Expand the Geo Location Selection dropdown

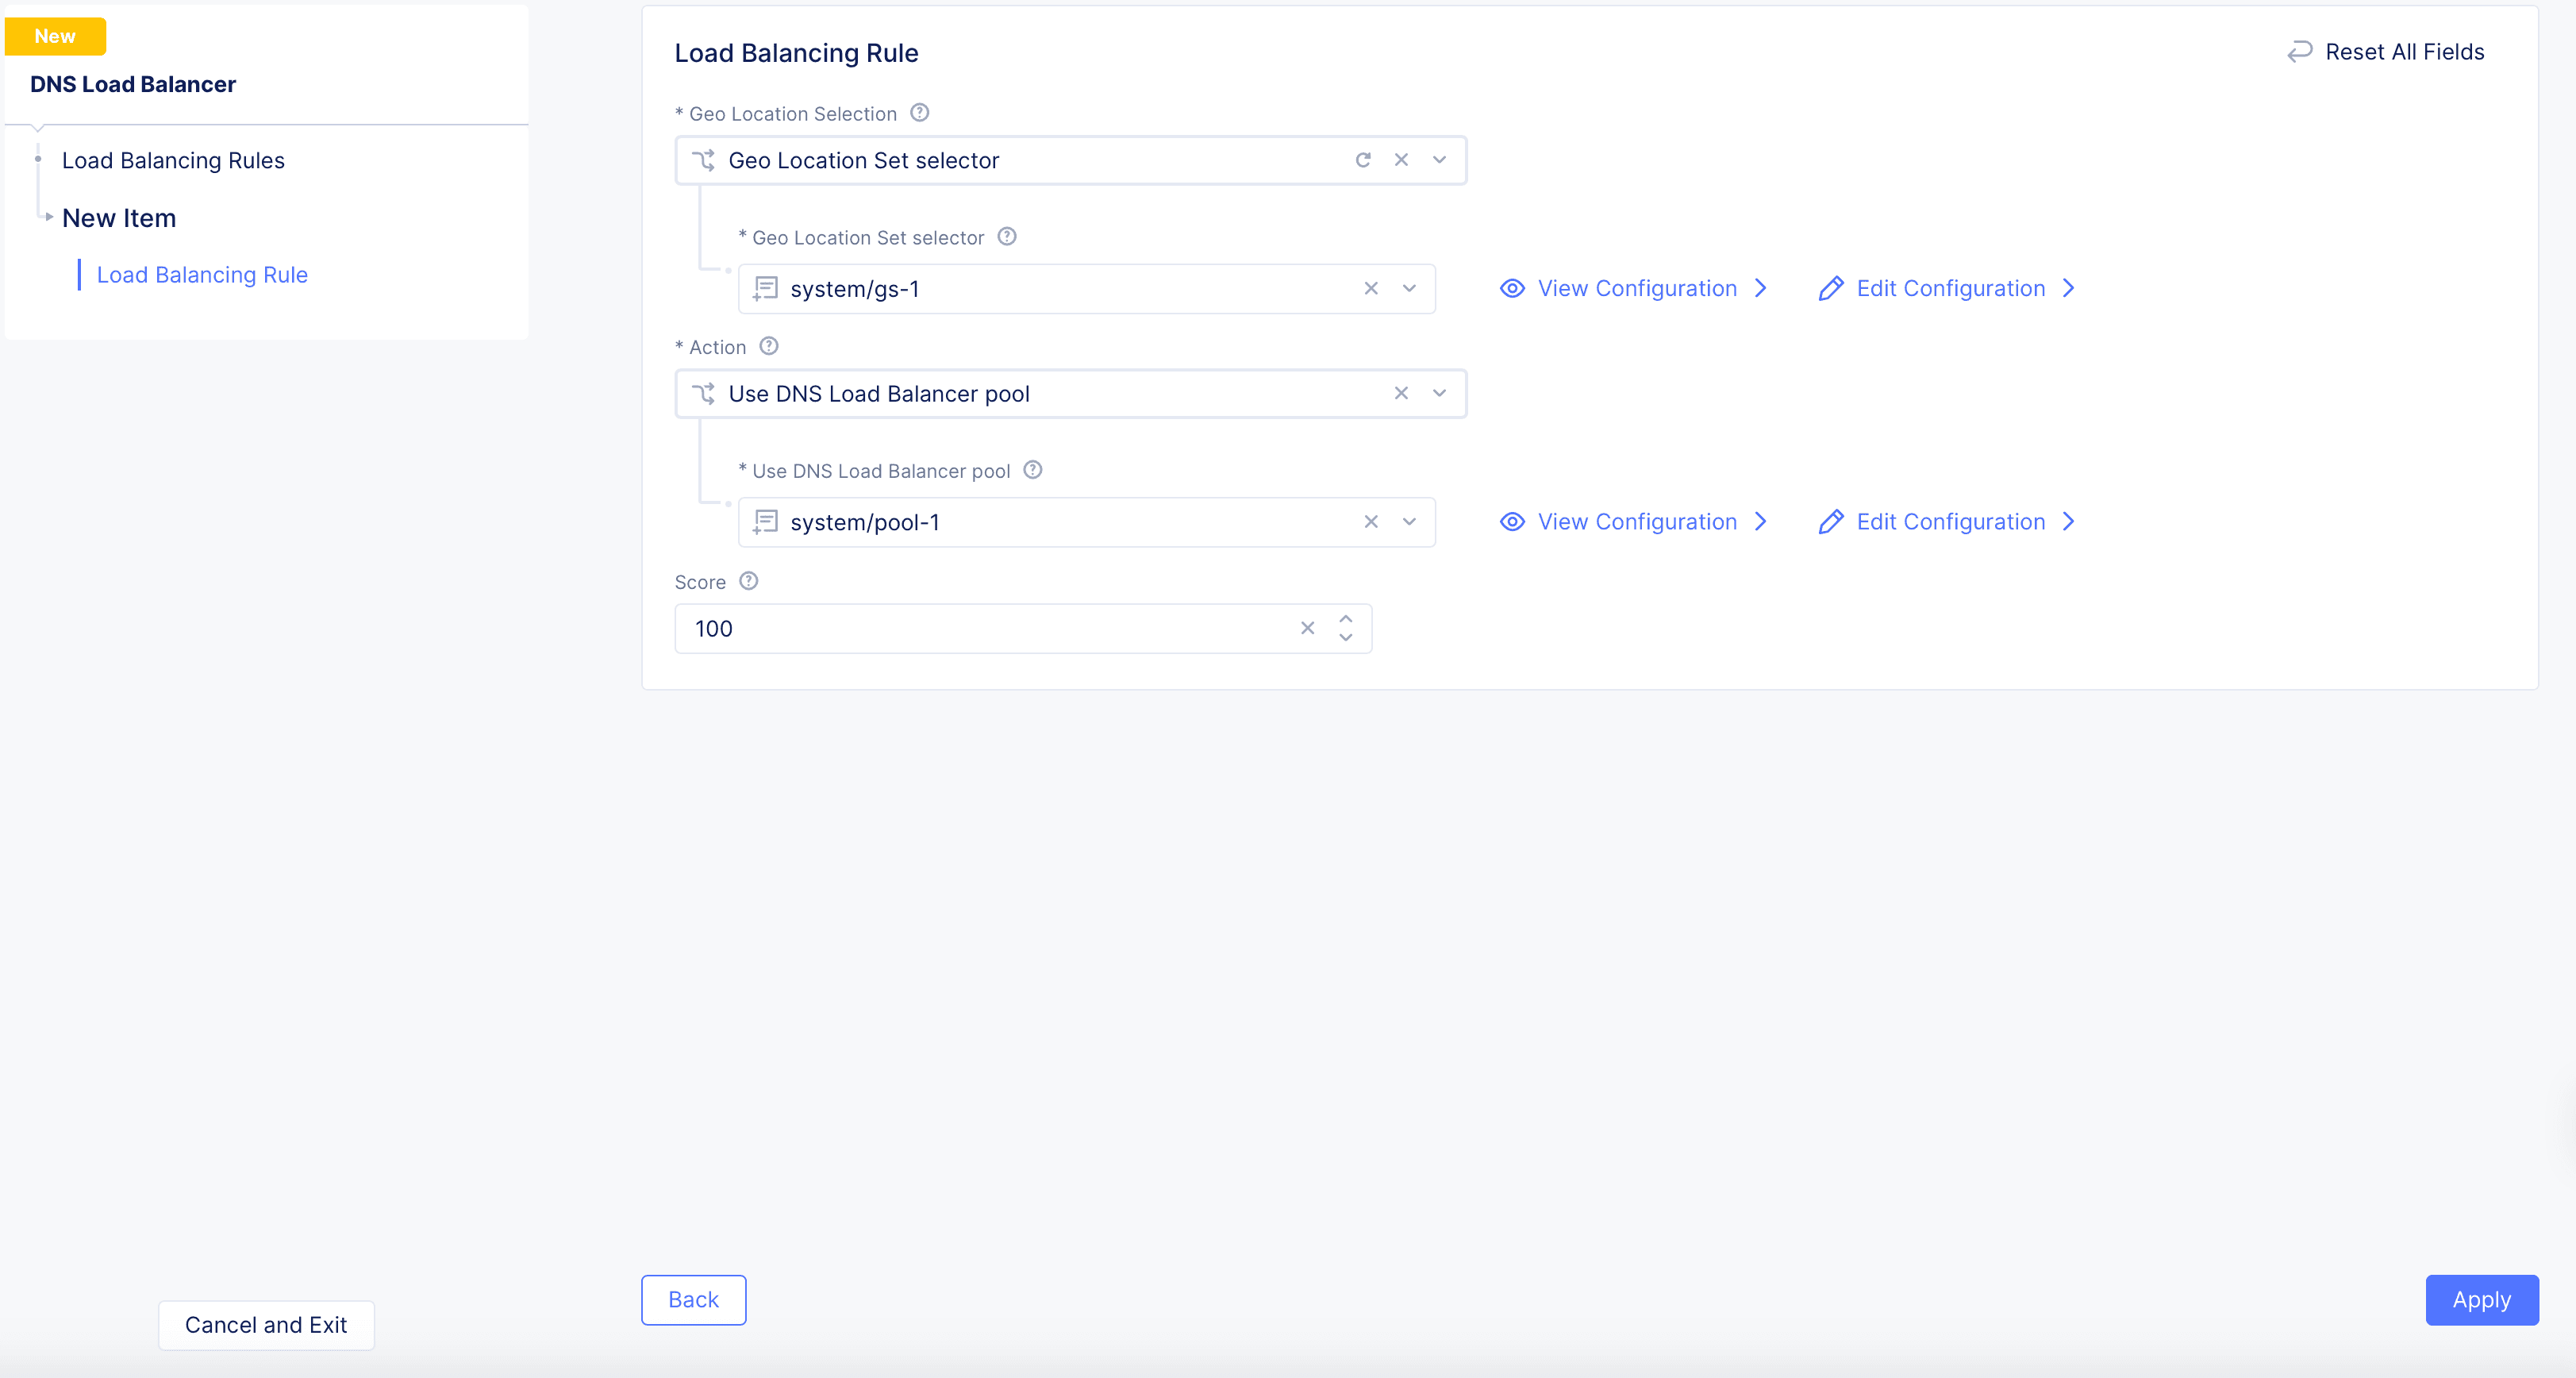pyautogui.click(x=1439, y=160)
